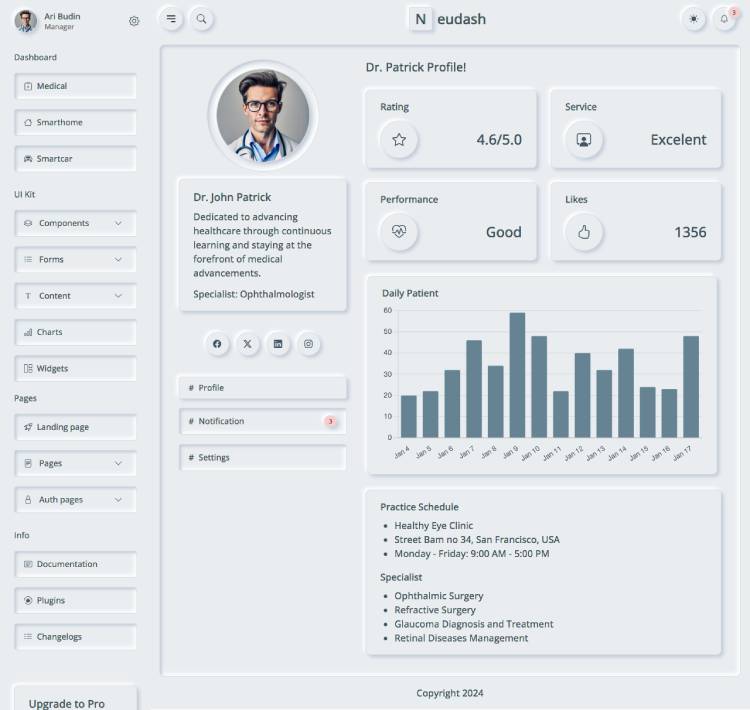Expand the Auth pages dropdown
This screenshot has height=710, width=750.
pyautogui.click(x=118, y=500)
